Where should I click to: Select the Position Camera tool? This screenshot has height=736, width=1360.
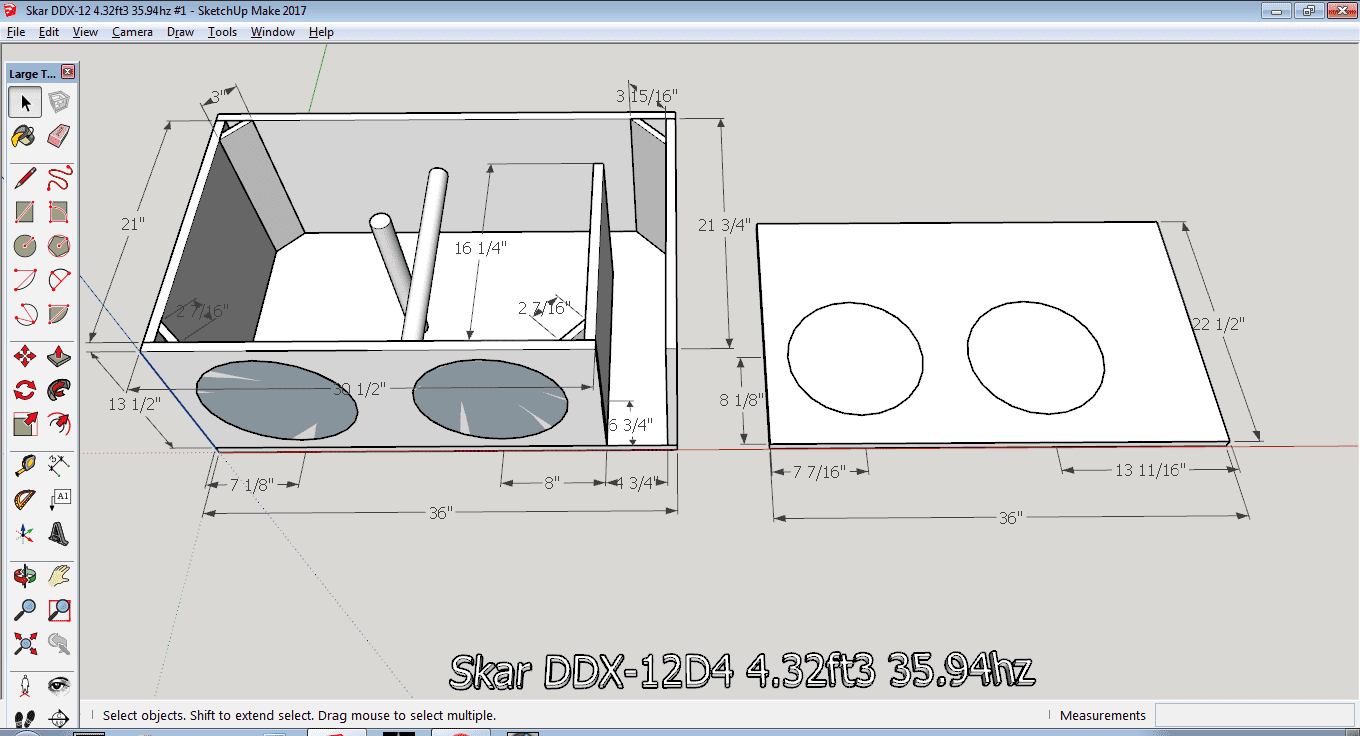(25, 687)
